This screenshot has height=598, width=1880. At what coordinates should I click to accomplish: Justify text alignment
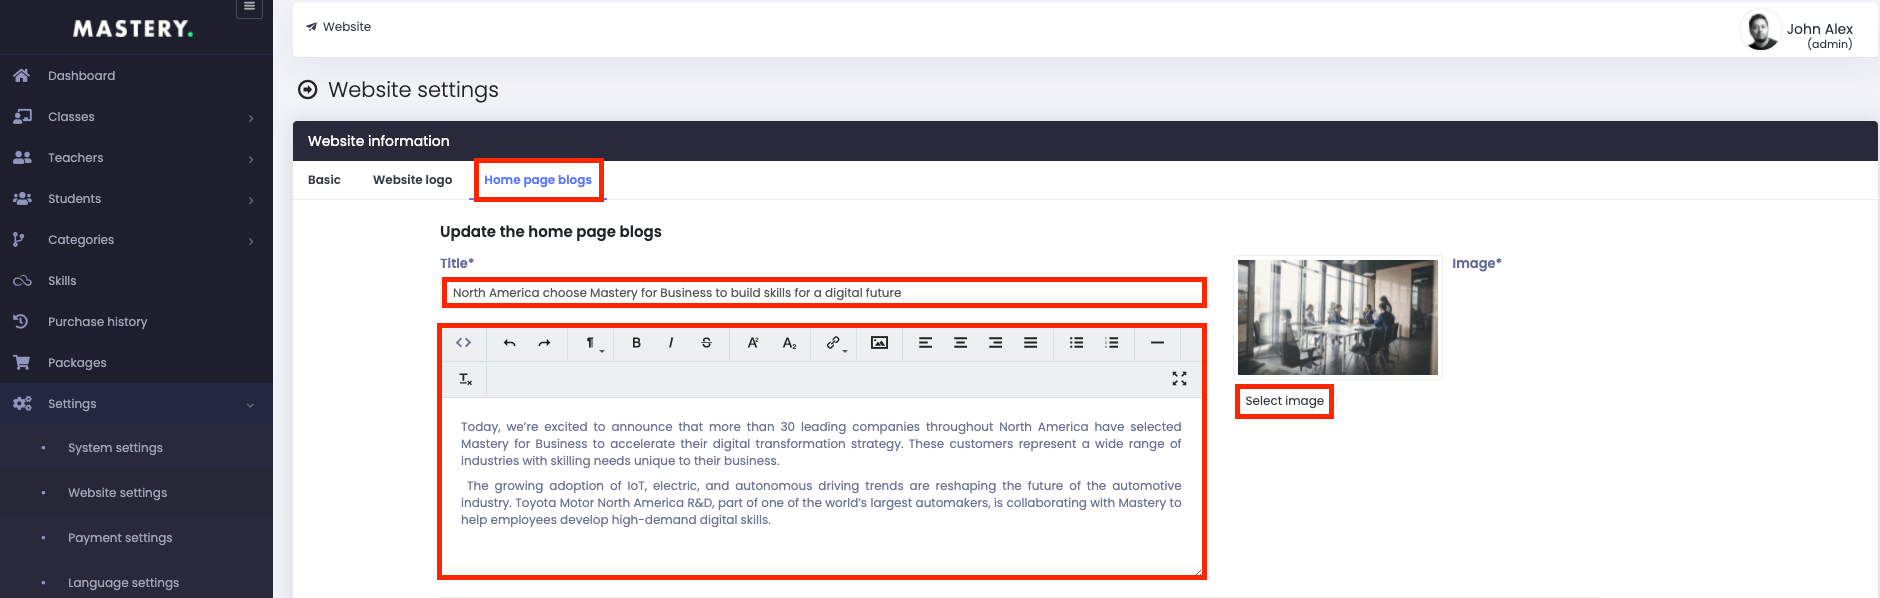(1030, 343)
